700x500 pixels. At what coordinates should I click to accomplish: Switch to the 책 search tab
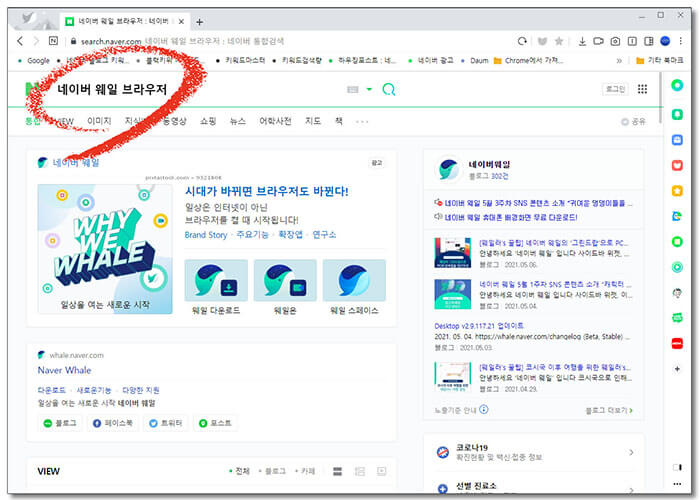click(339, 121)
